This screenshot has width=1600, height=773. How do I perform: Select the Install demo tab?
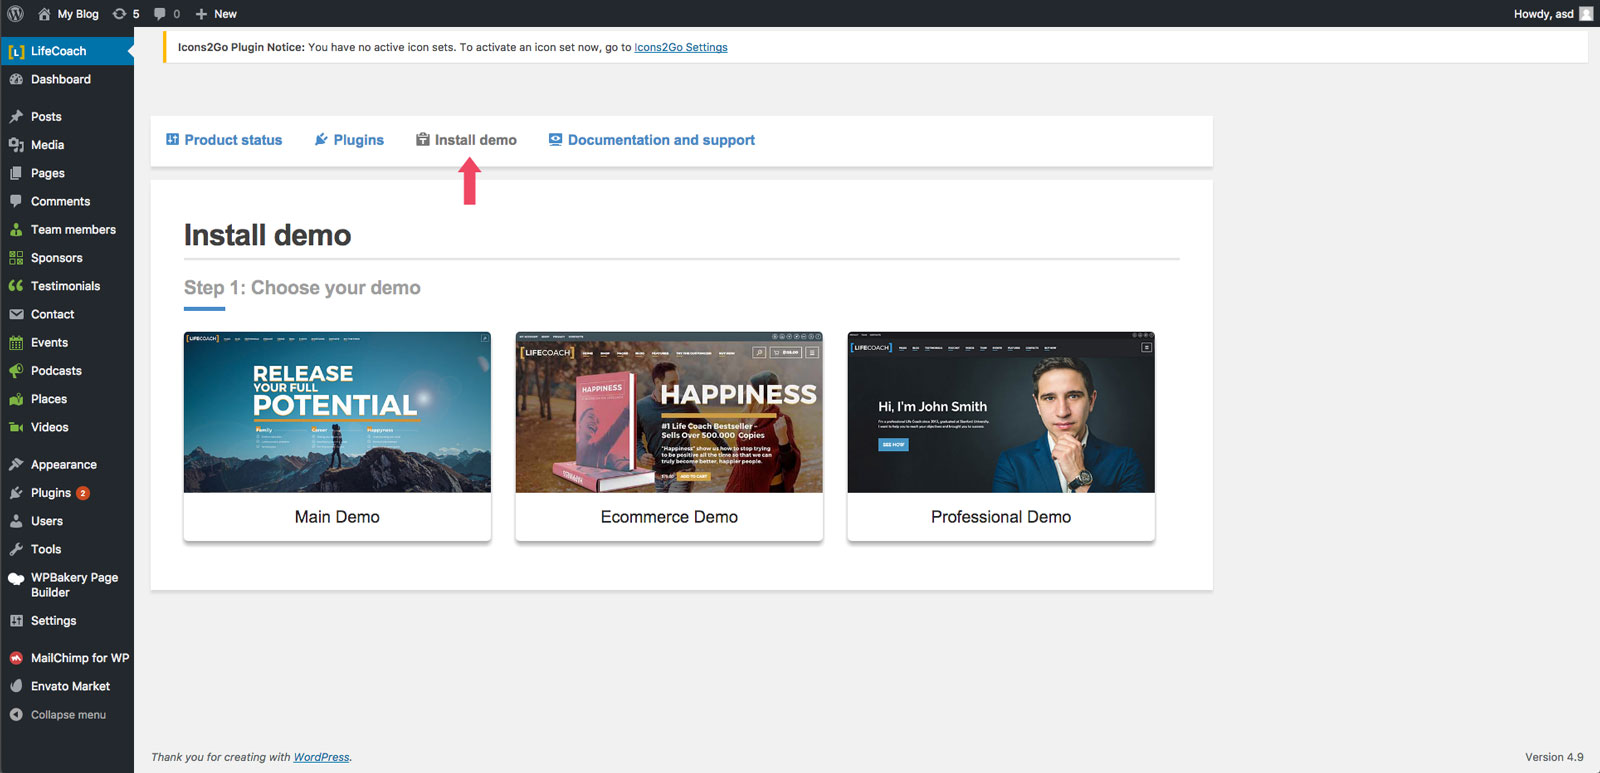(466, 140)
